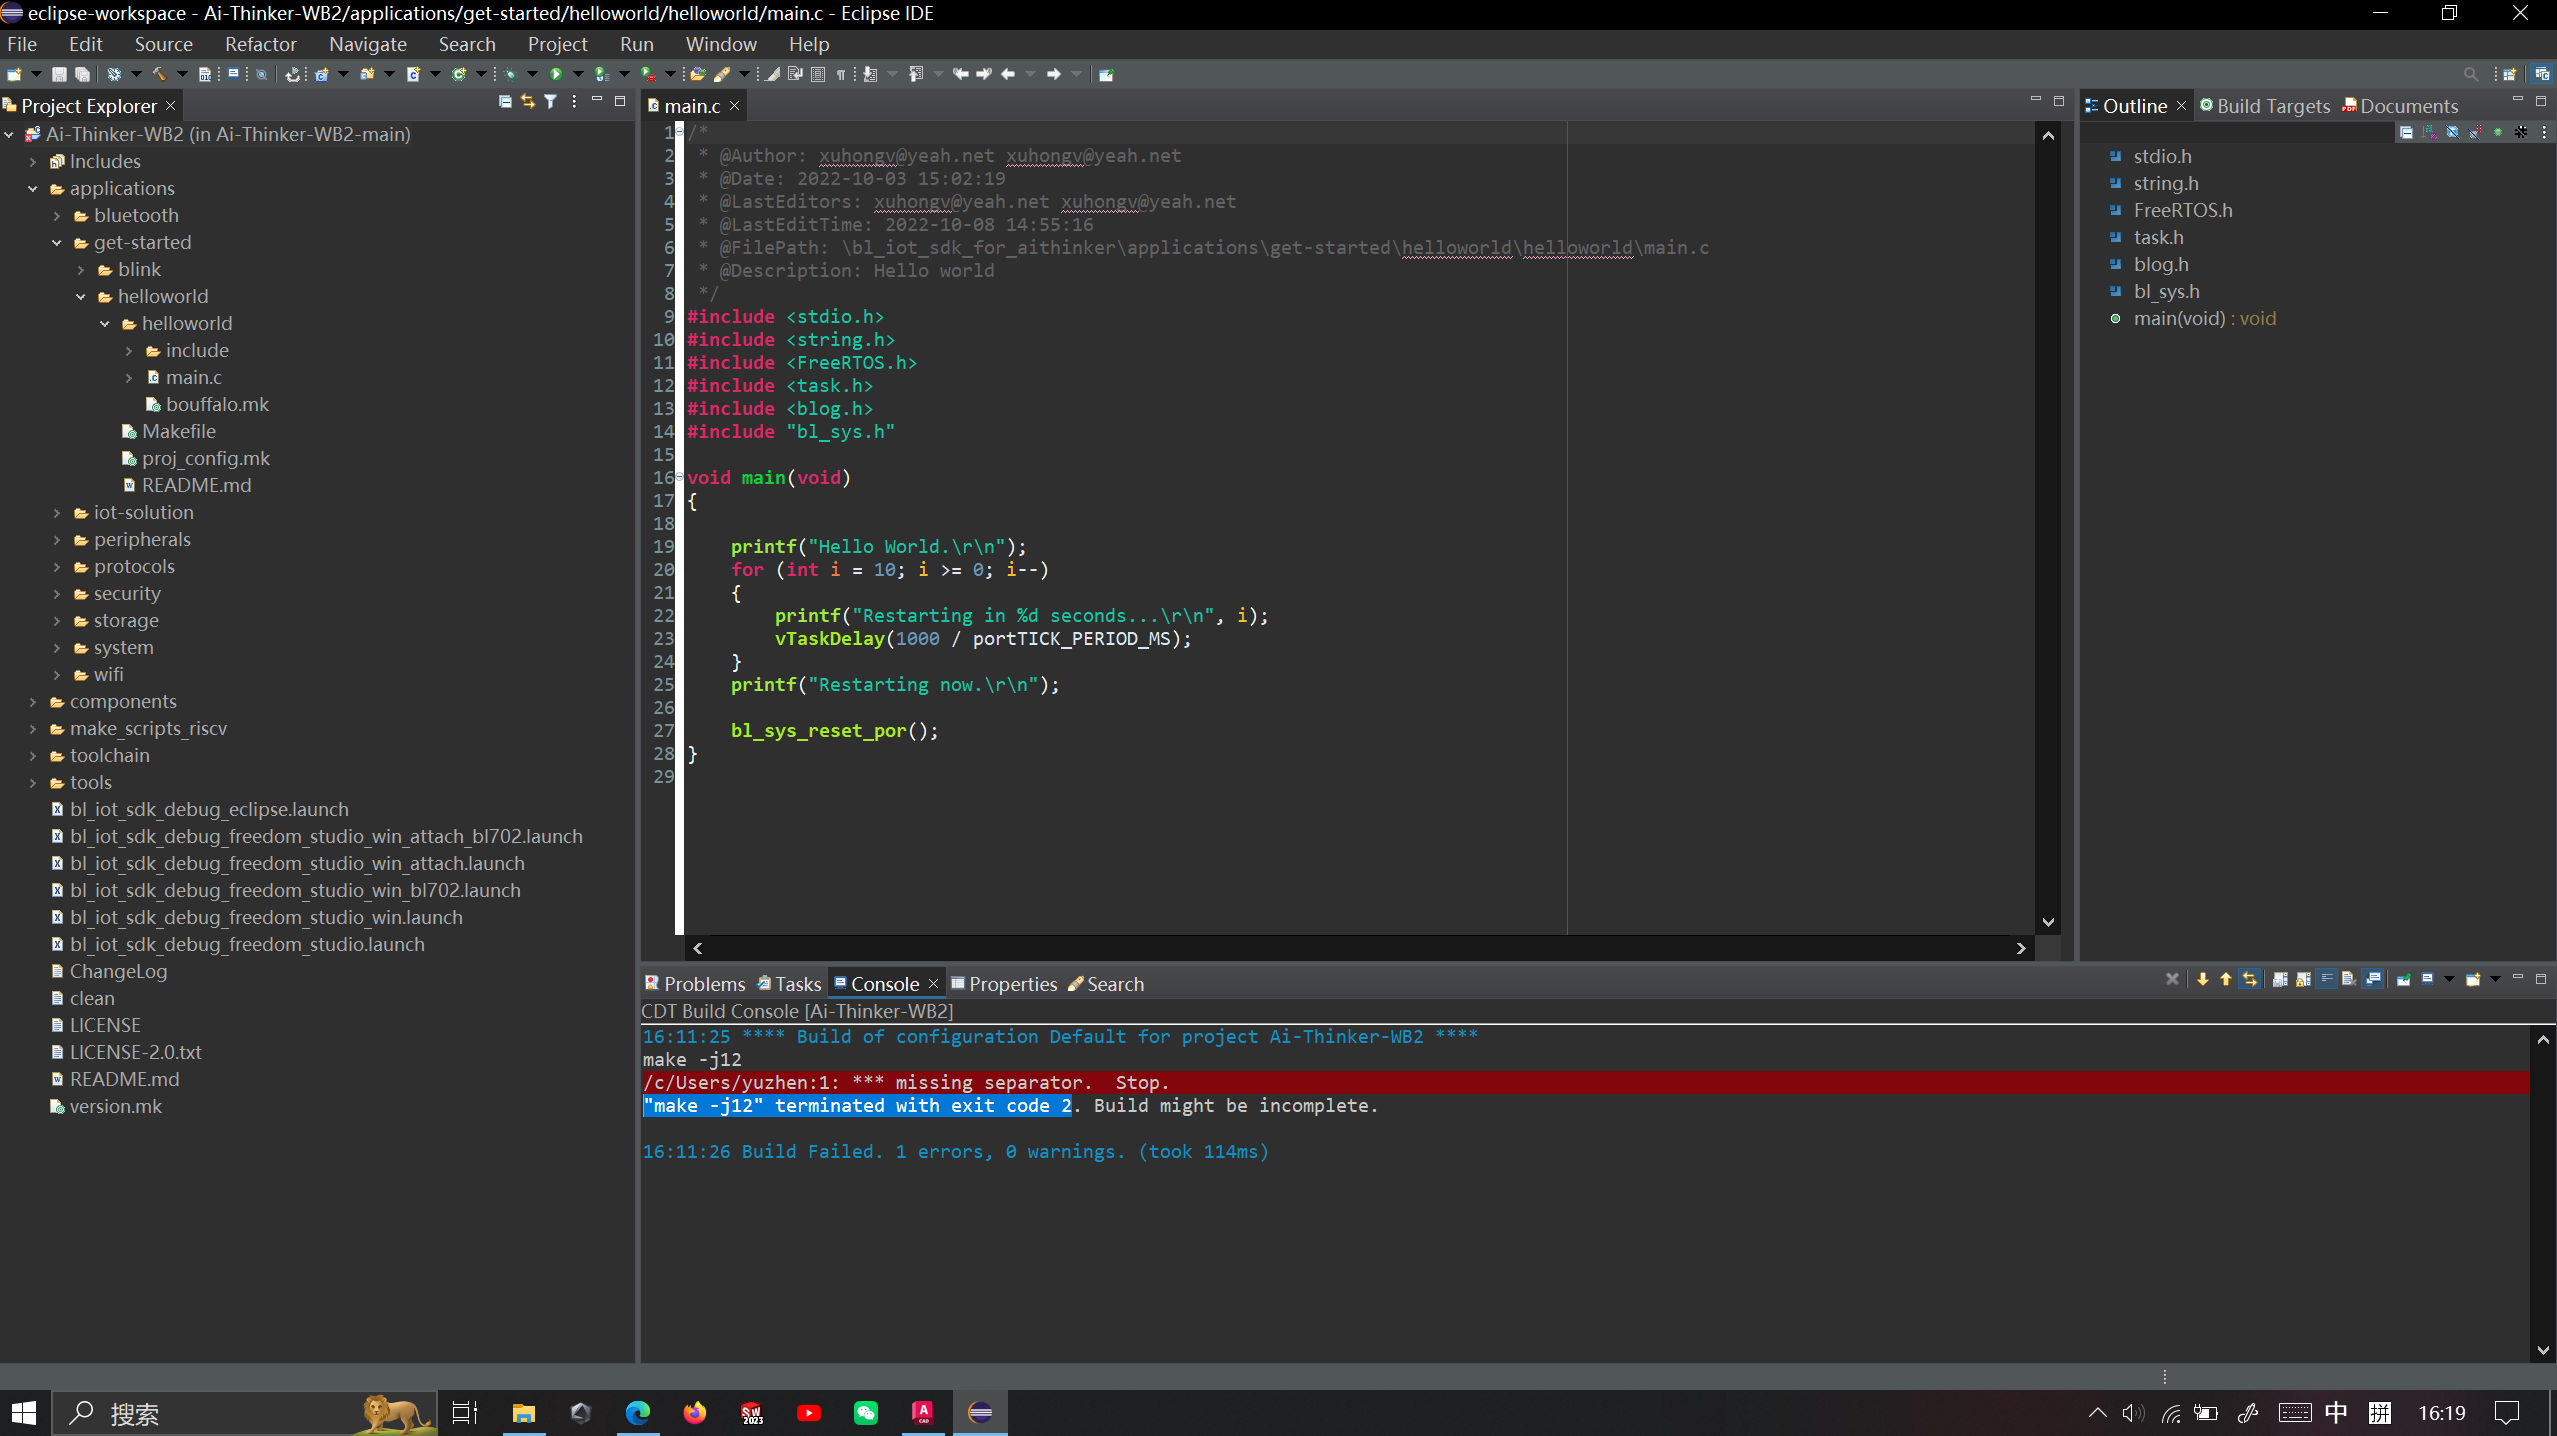The height and width of the screenshot is (1436, 2557).
Task: Open the Source menu
Action: click(x=164, y=44)
